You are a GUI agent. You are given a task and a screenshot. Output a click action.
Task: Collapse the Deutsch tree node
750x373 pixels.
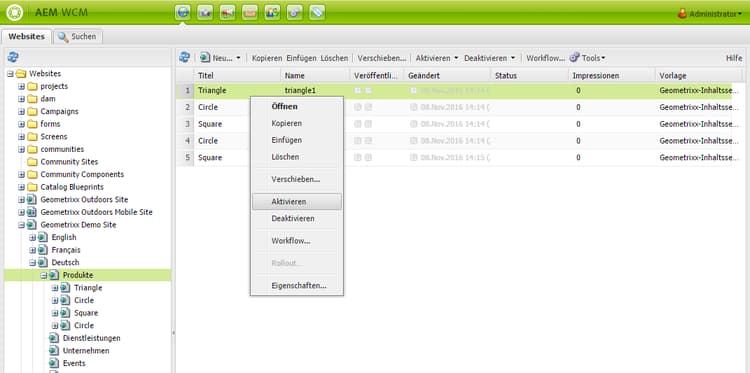point(33,263)
